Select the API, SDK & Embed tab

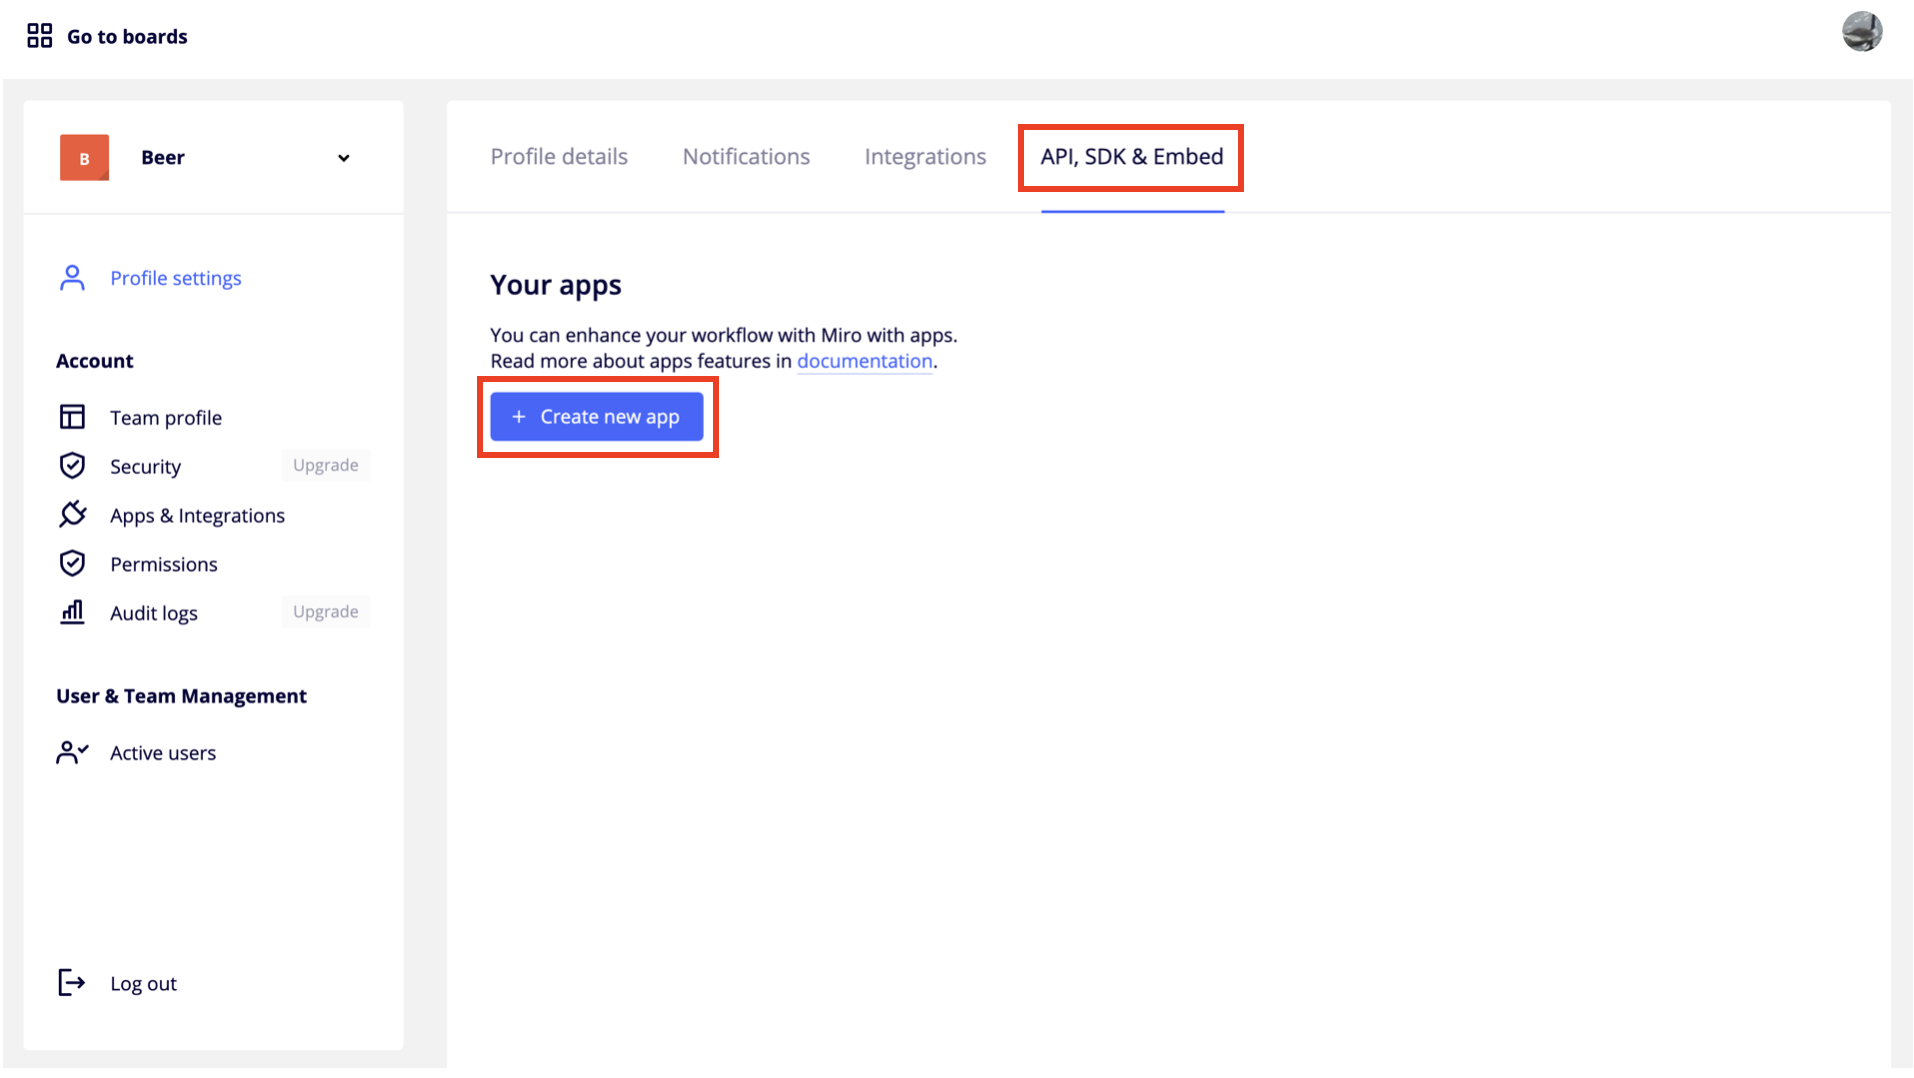pos(1131,157)
